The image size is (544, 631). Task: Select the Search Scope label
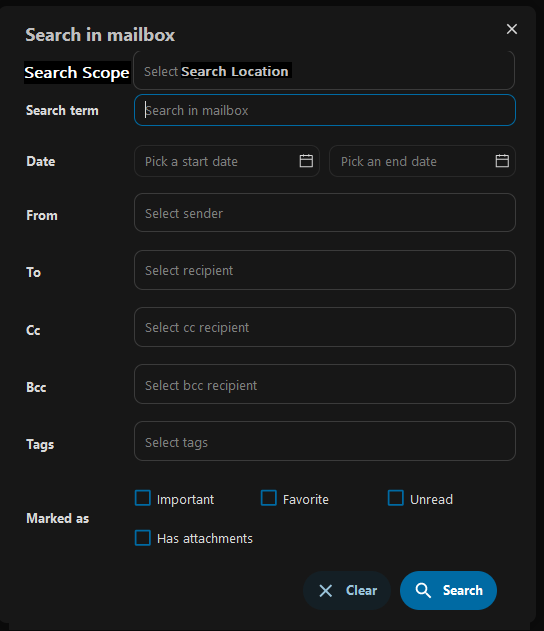77,73
